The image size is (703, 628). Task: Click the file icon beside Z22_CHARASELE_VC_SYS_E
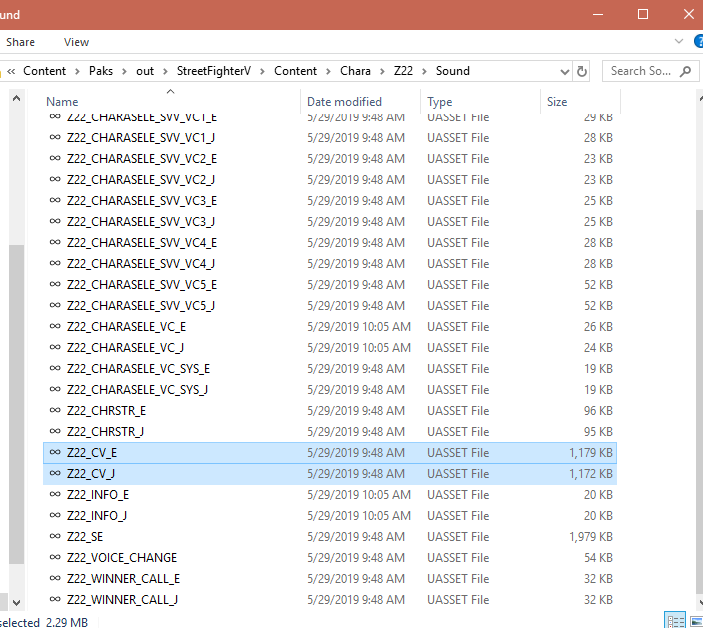[x=55, y=368]
